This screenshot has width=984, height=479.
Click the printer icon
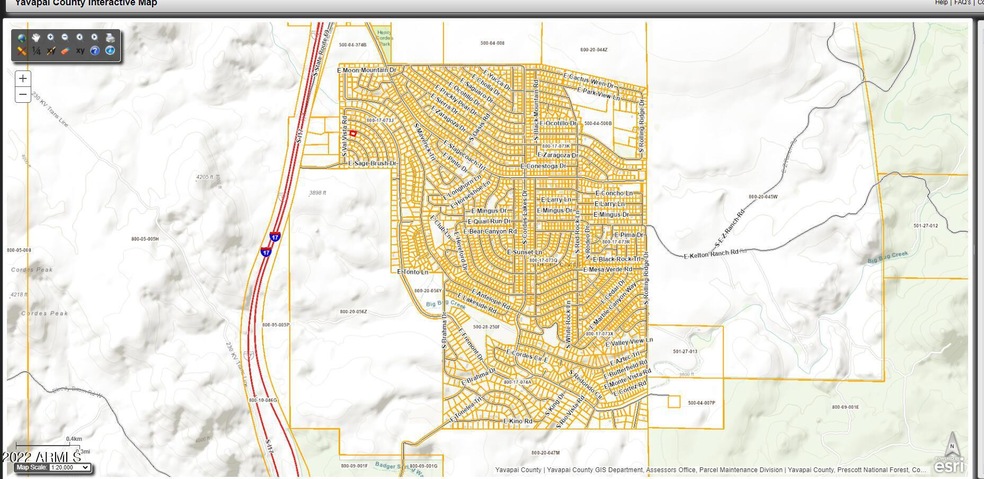tap(110, 38)
